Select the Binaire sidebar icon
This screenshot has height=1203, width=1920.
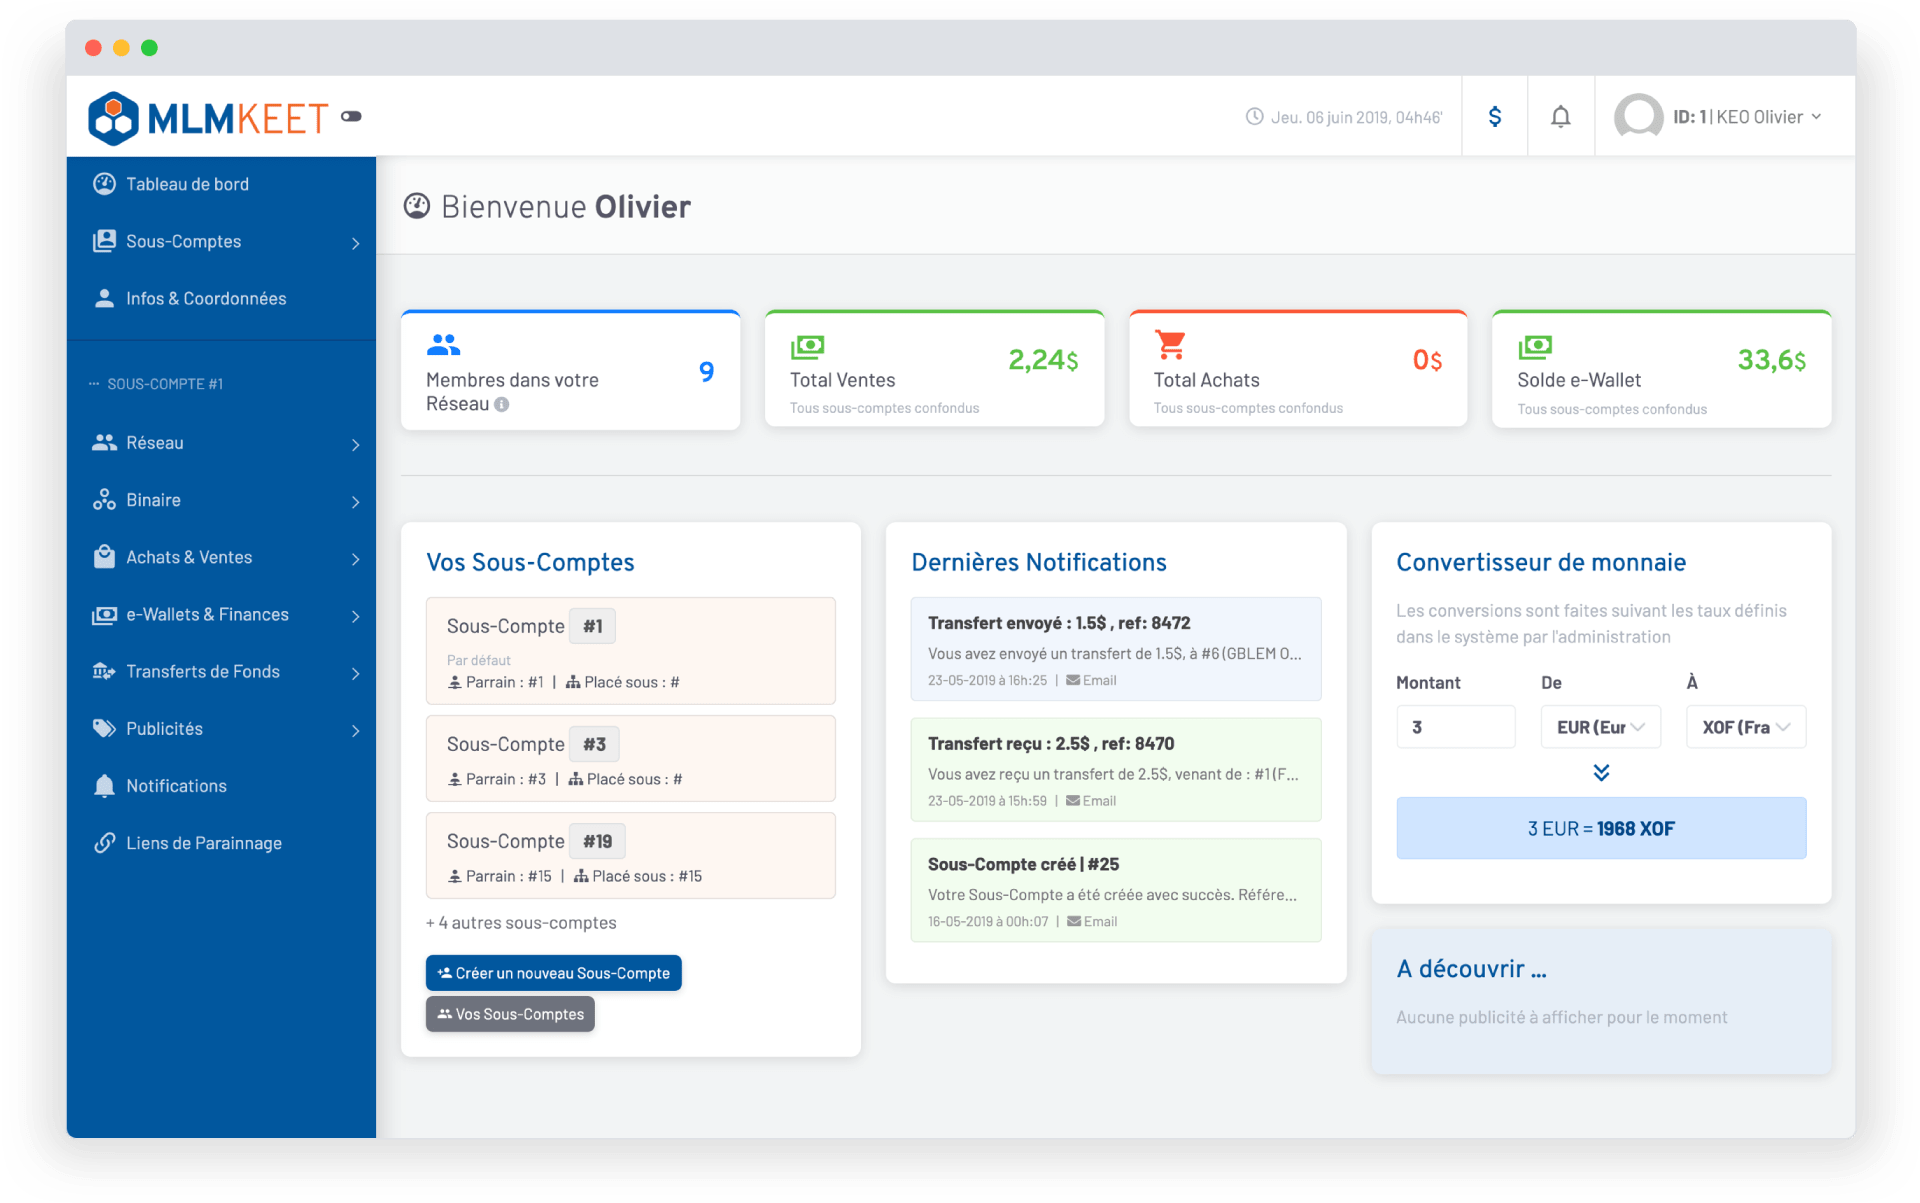click(x=105, y=499)
